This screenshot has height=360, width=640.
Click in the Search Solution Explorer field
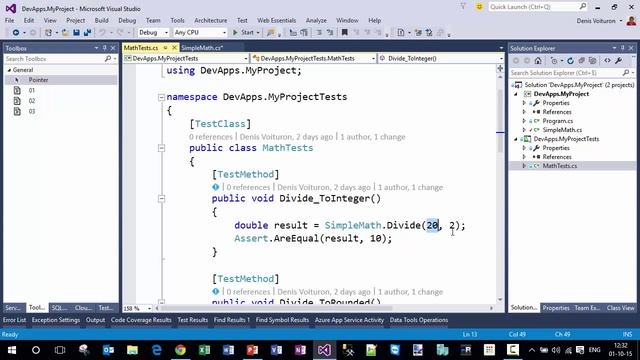tap(567, 73)
